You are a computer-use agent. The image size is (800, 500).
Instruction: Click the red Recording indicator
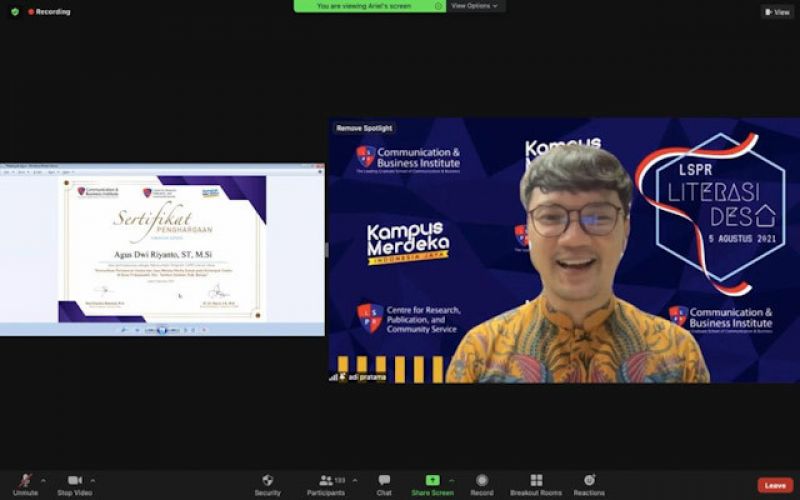point(49,12)
